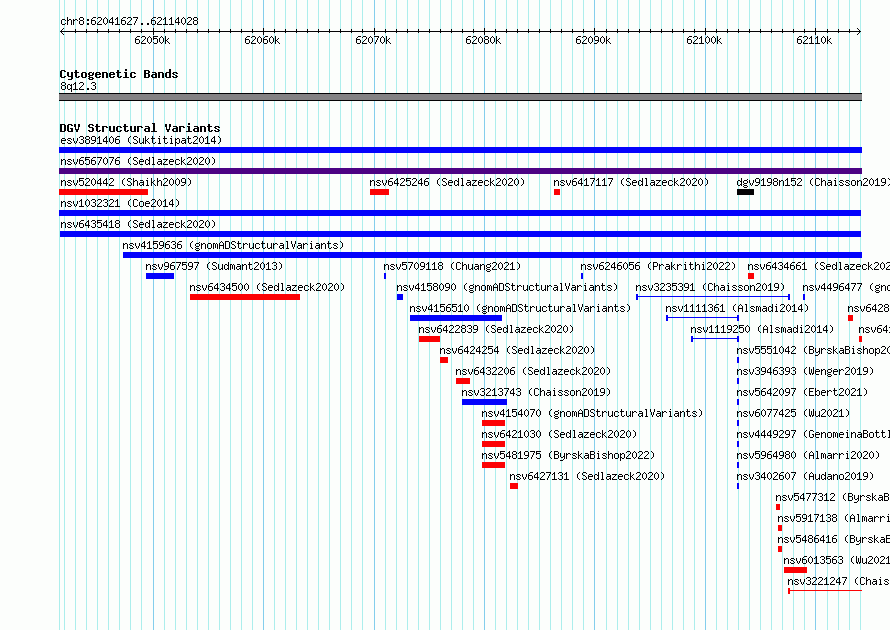Click the nsv6432206 (Sedlazeck2020) label
Image resolution: width=890 pixels, height=630 pixels.
tap(533, 371)
